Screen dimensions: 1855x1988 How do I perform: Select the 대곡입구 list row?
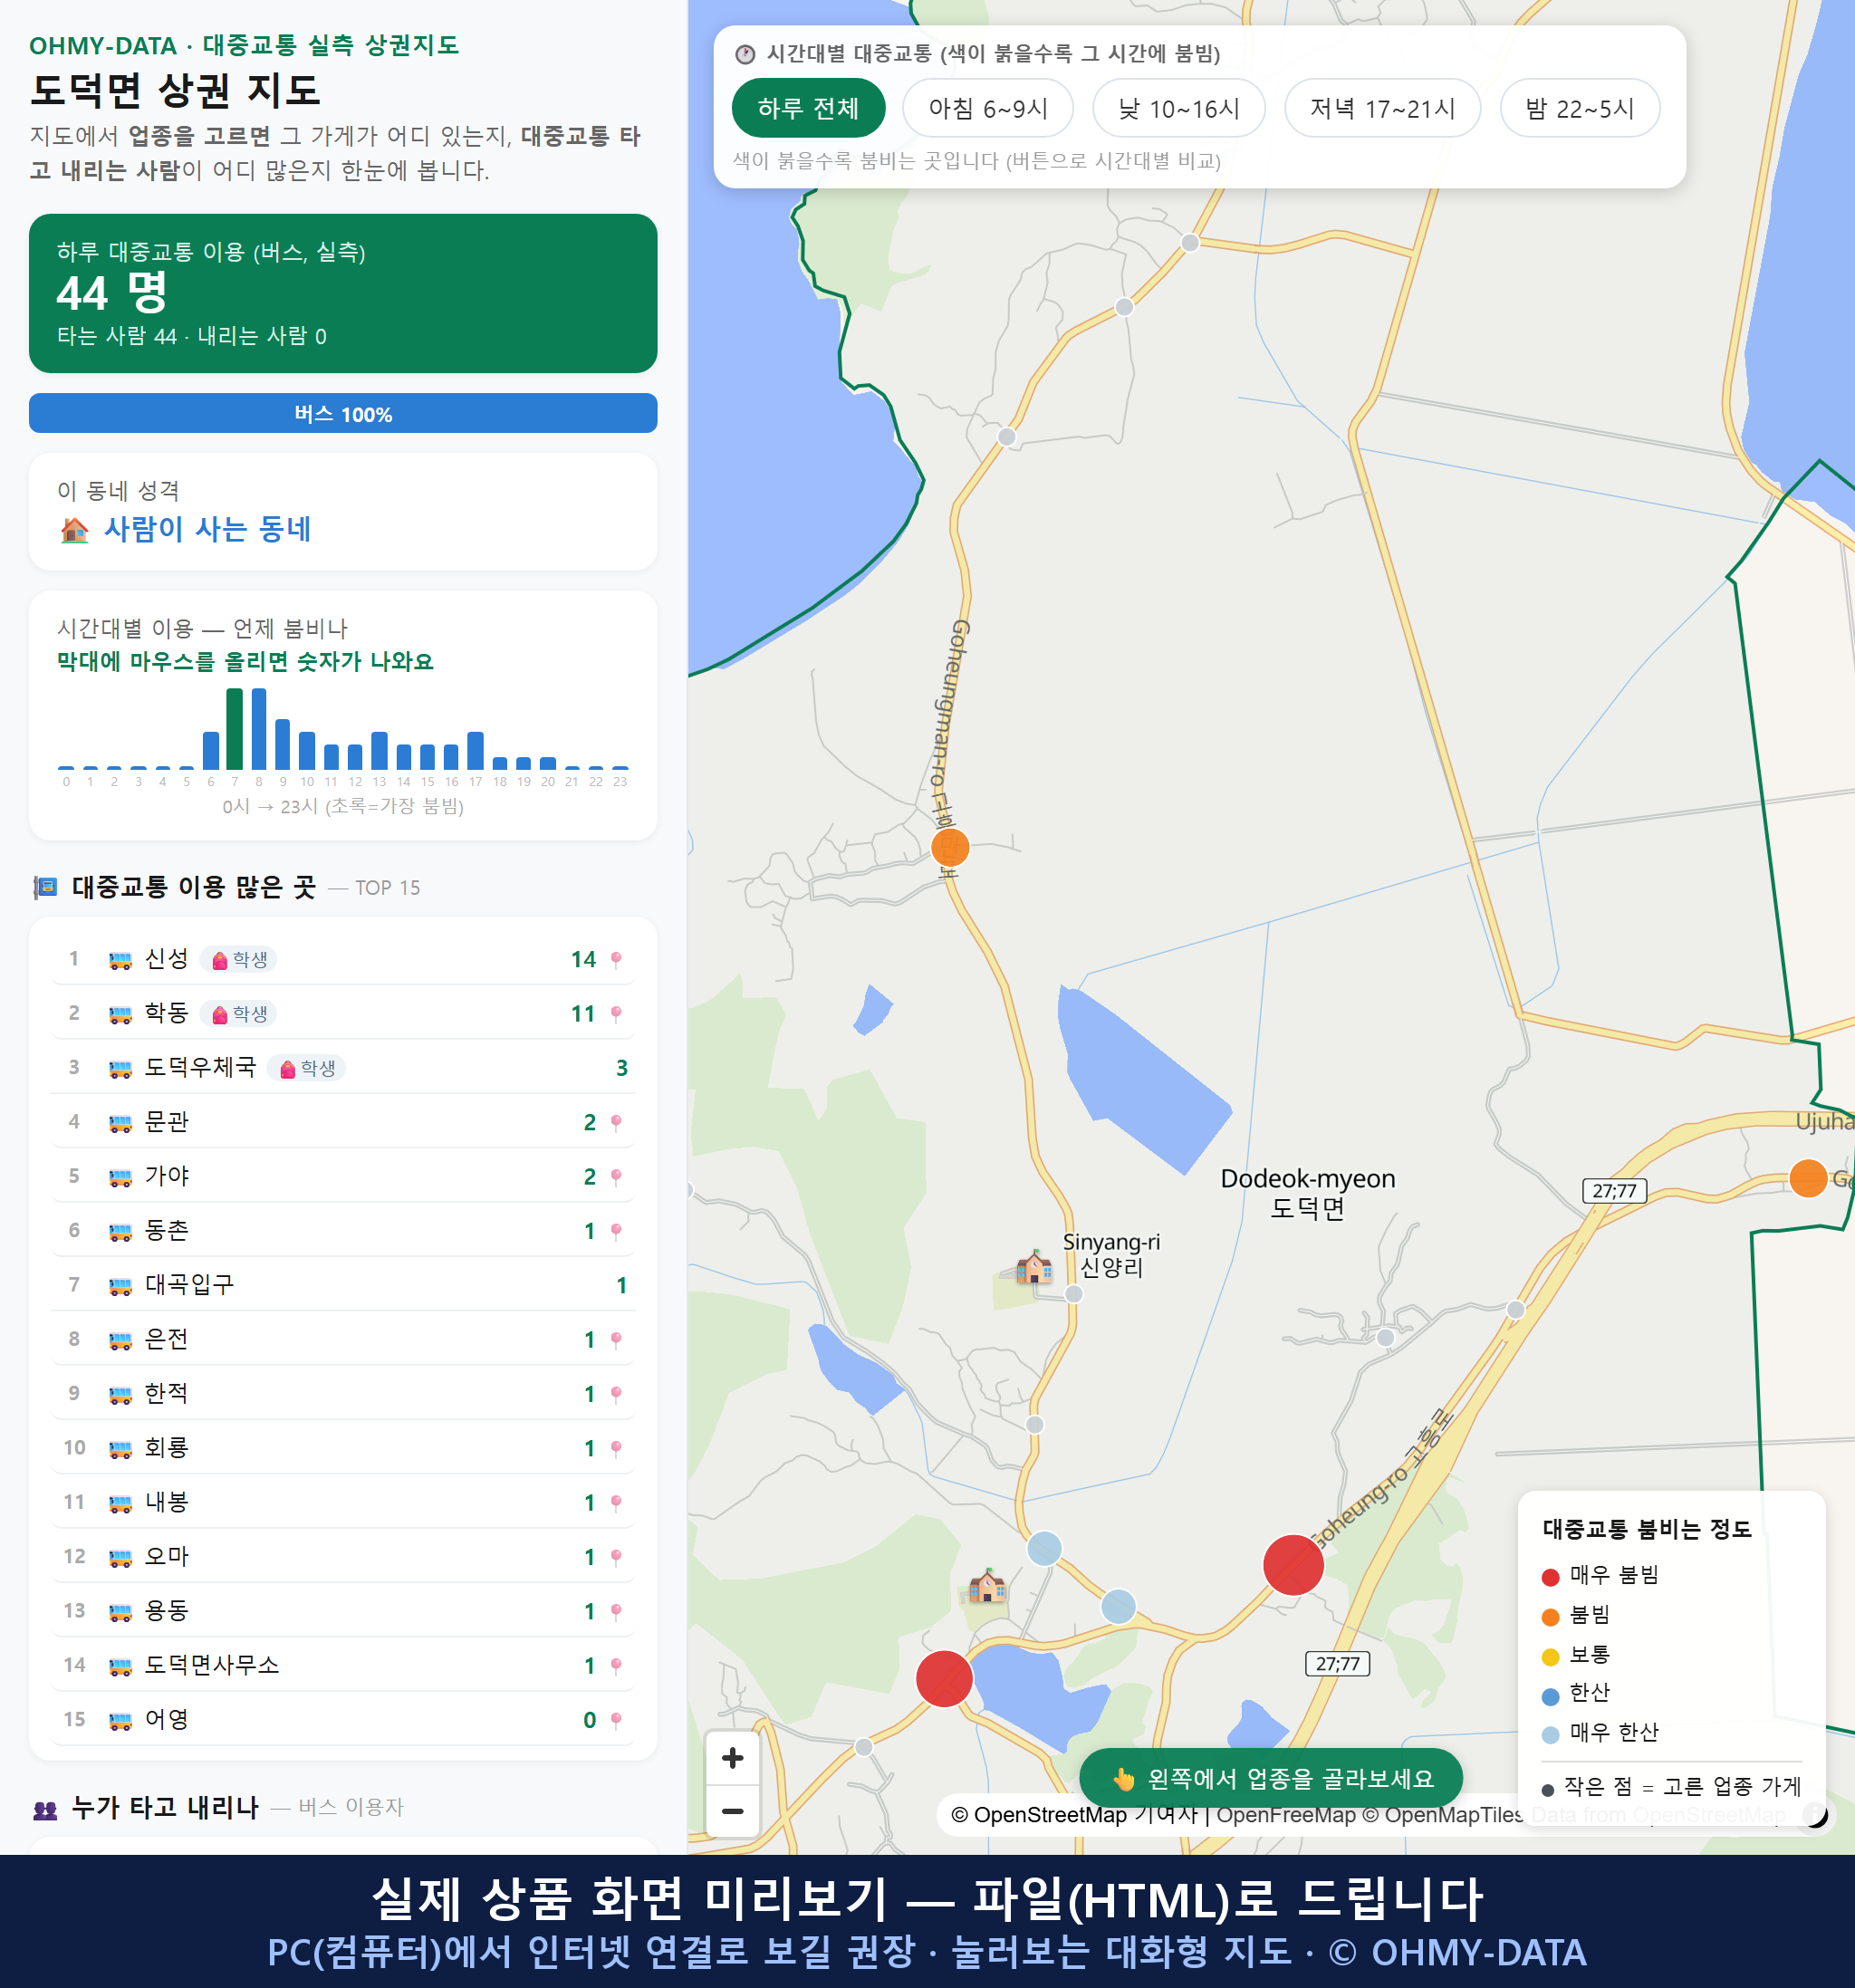[343, 1285]
